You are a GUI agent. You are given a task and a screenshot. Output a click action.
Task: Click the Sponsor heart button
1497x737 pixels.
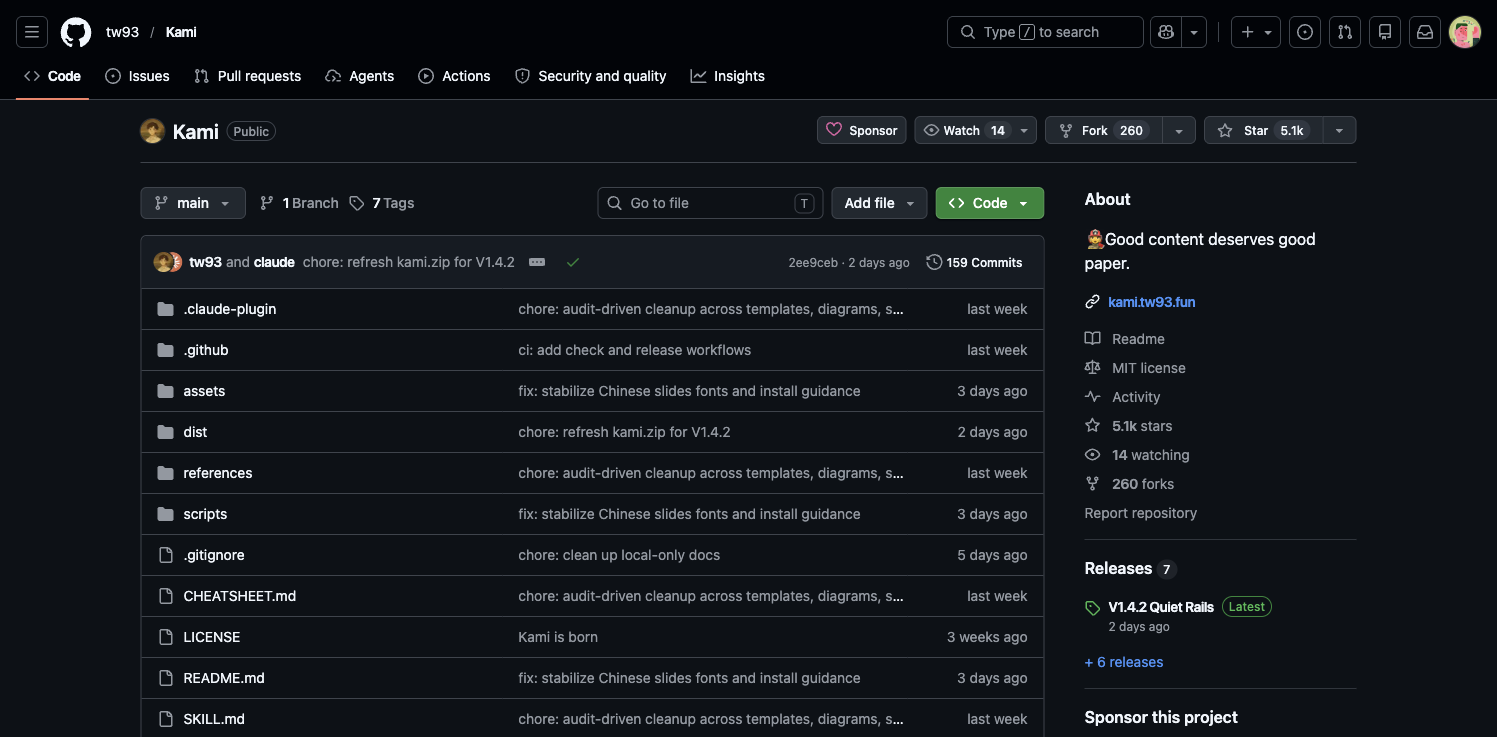point(862,131)
